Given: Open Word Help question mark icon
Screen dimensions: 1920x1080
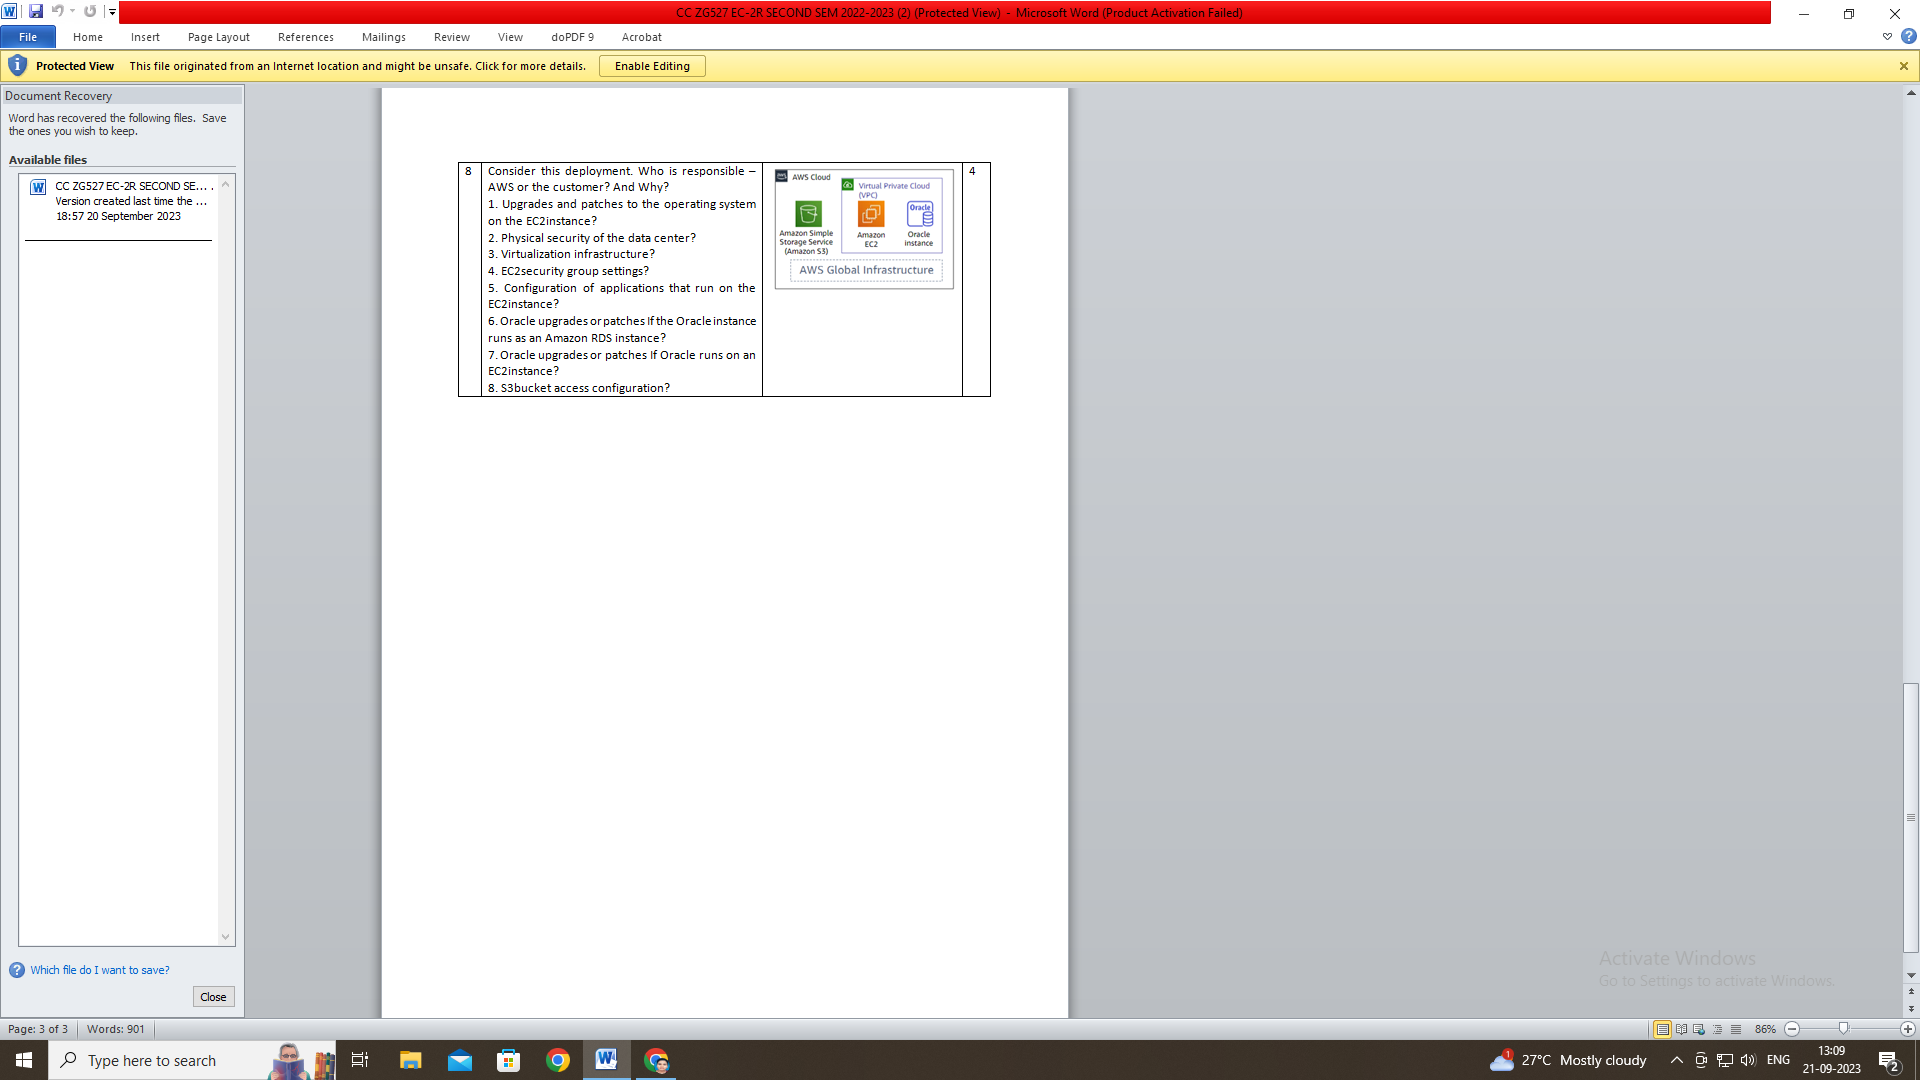Looking at the screenshot, I should (x=1908, y=37).
